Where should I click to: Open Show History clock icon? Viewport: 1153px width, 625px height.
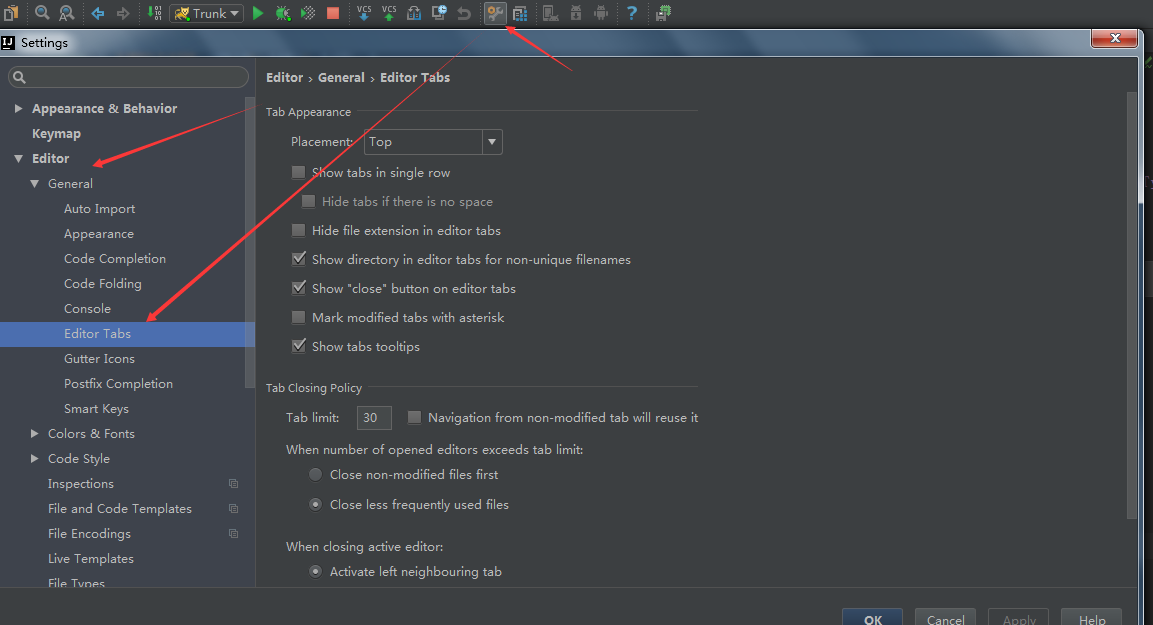coord(439,12)
